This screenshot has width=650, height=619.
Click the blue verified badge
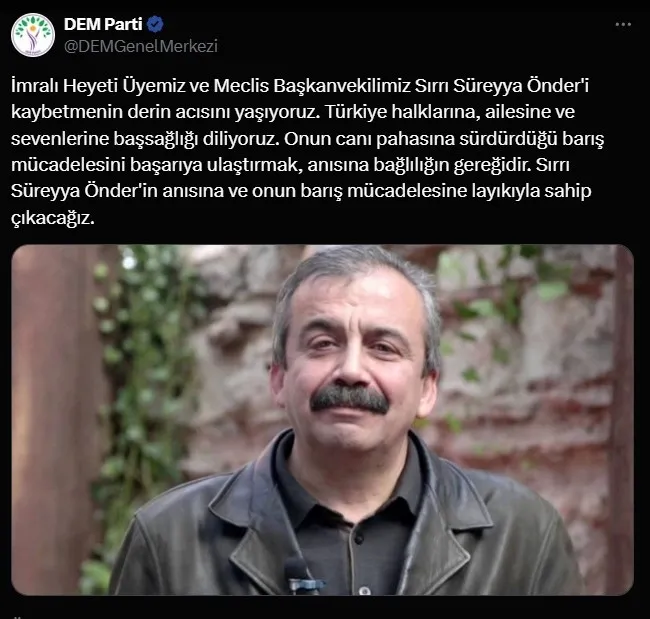[x=155, y=24]
